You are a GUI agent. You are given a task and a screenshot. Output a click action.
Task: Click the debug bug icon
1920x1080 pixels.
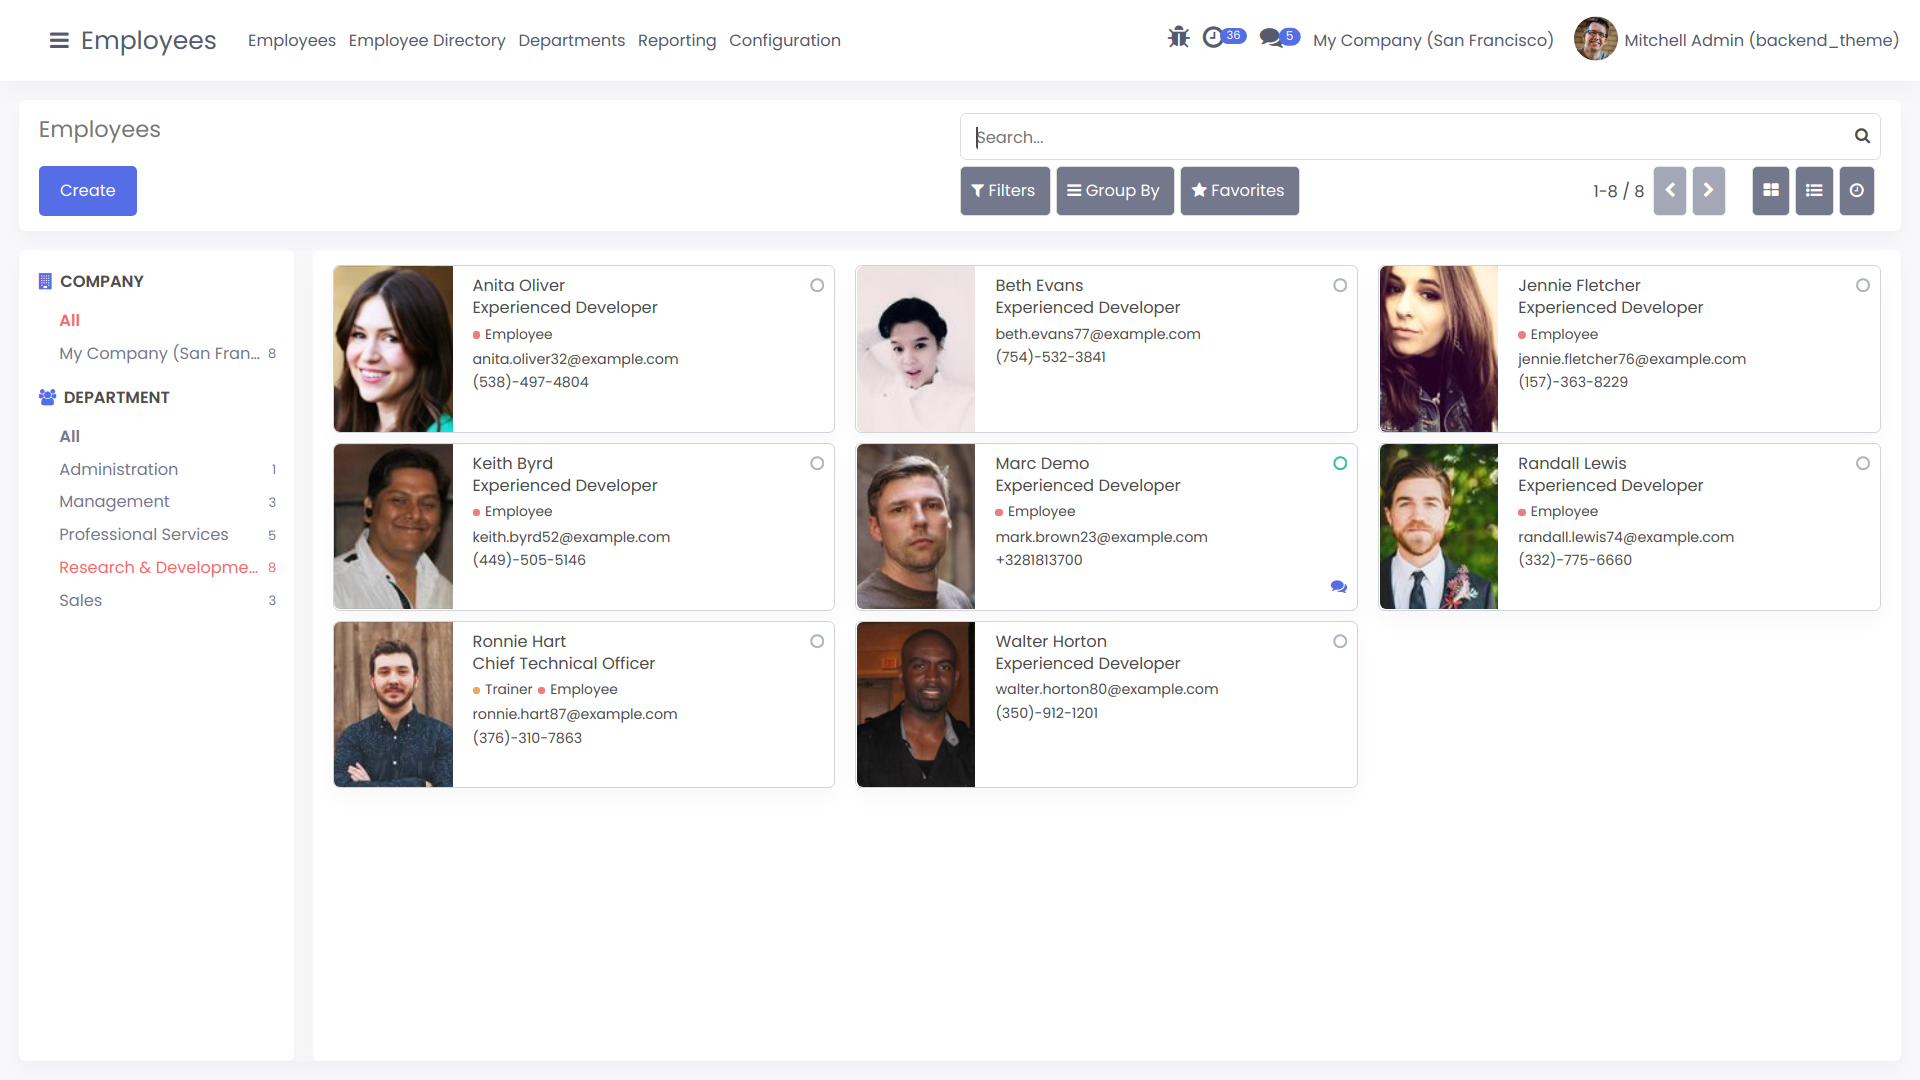[1178, 38]
